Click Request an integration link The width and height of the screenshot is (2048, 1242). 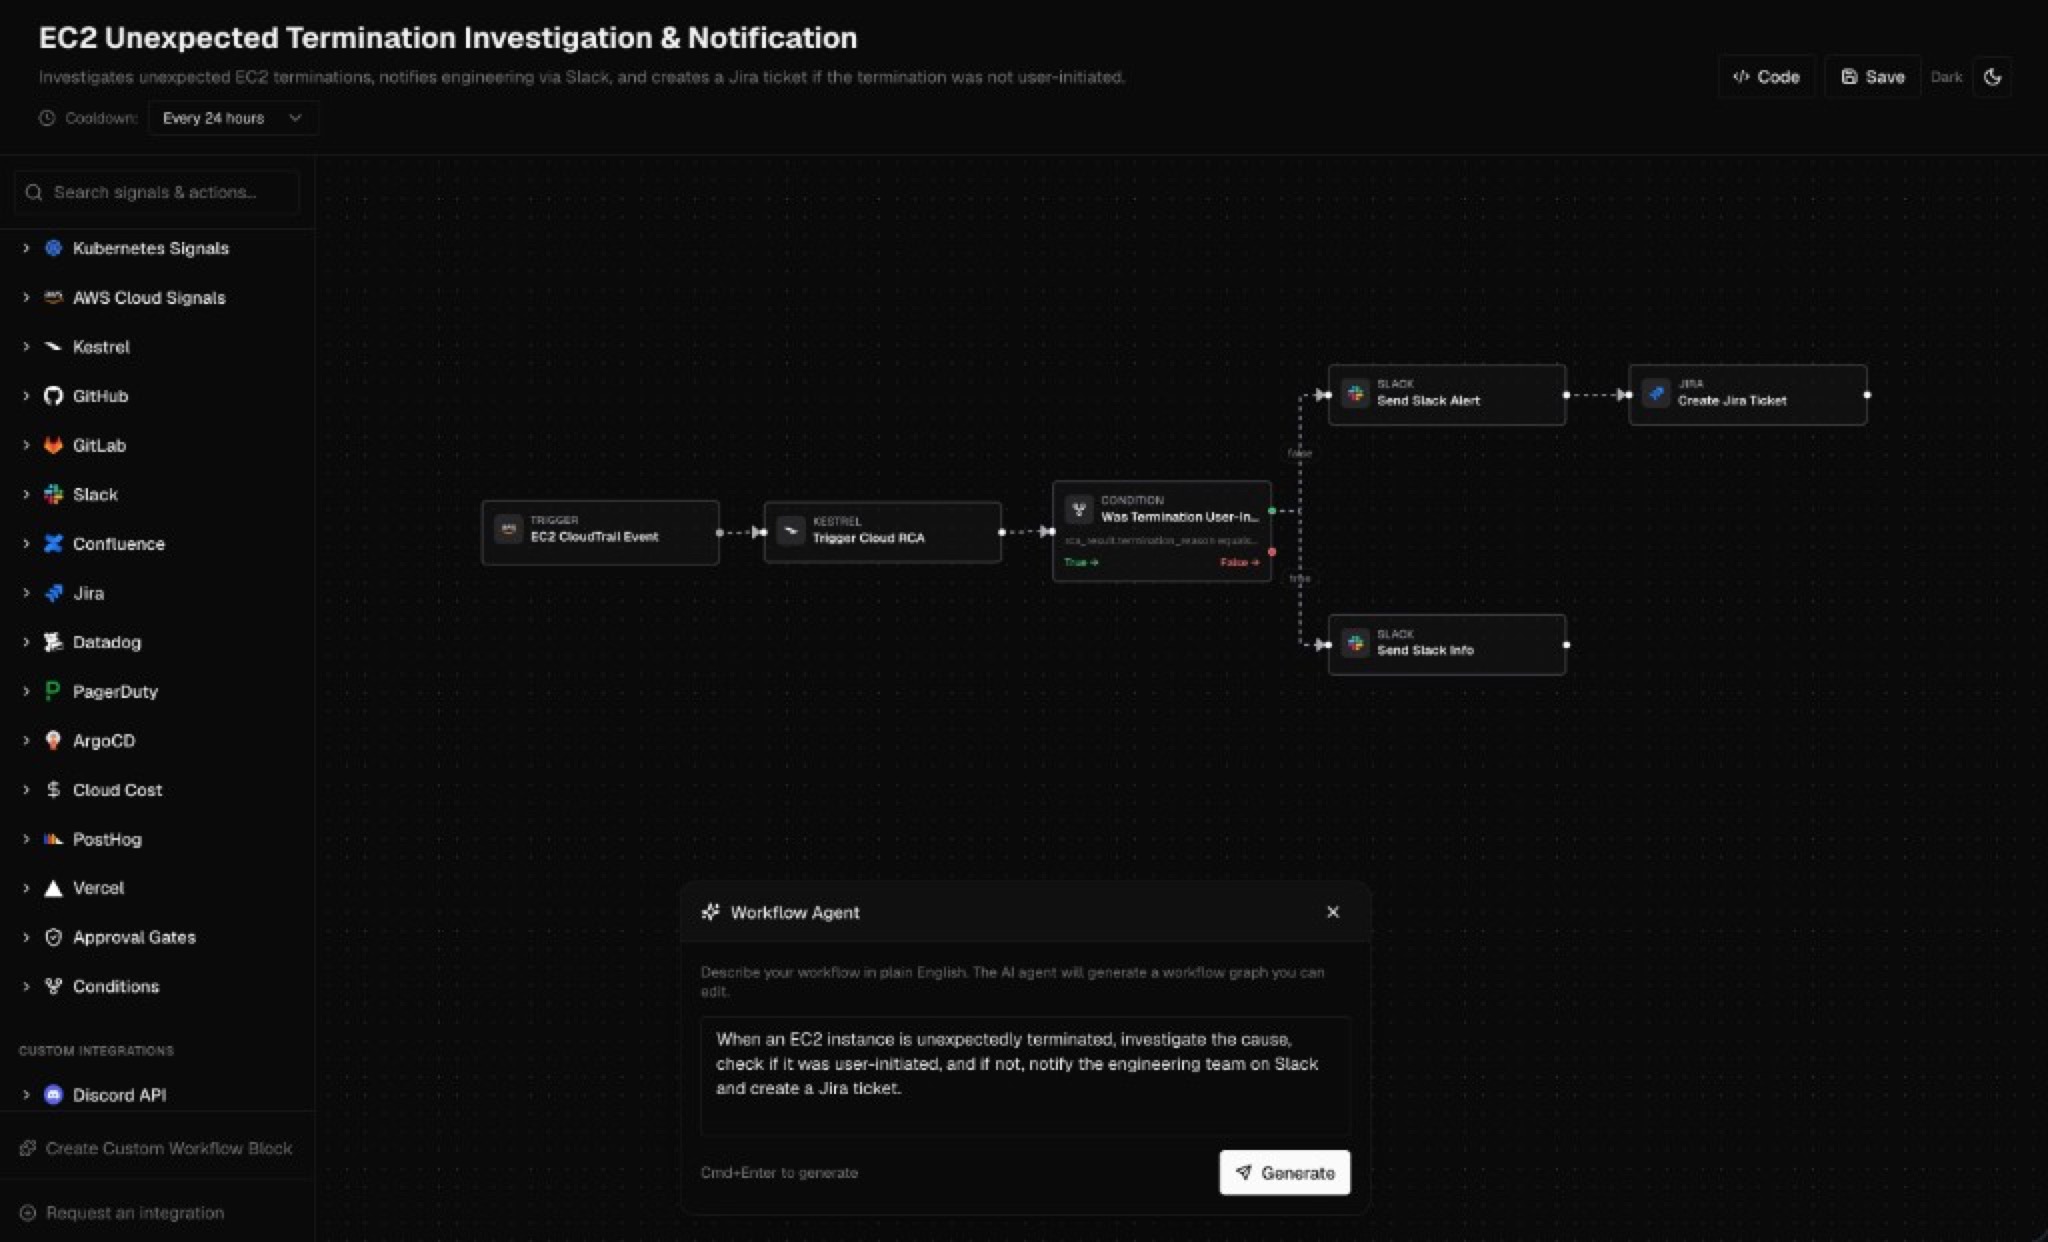tap(122, 1212)
